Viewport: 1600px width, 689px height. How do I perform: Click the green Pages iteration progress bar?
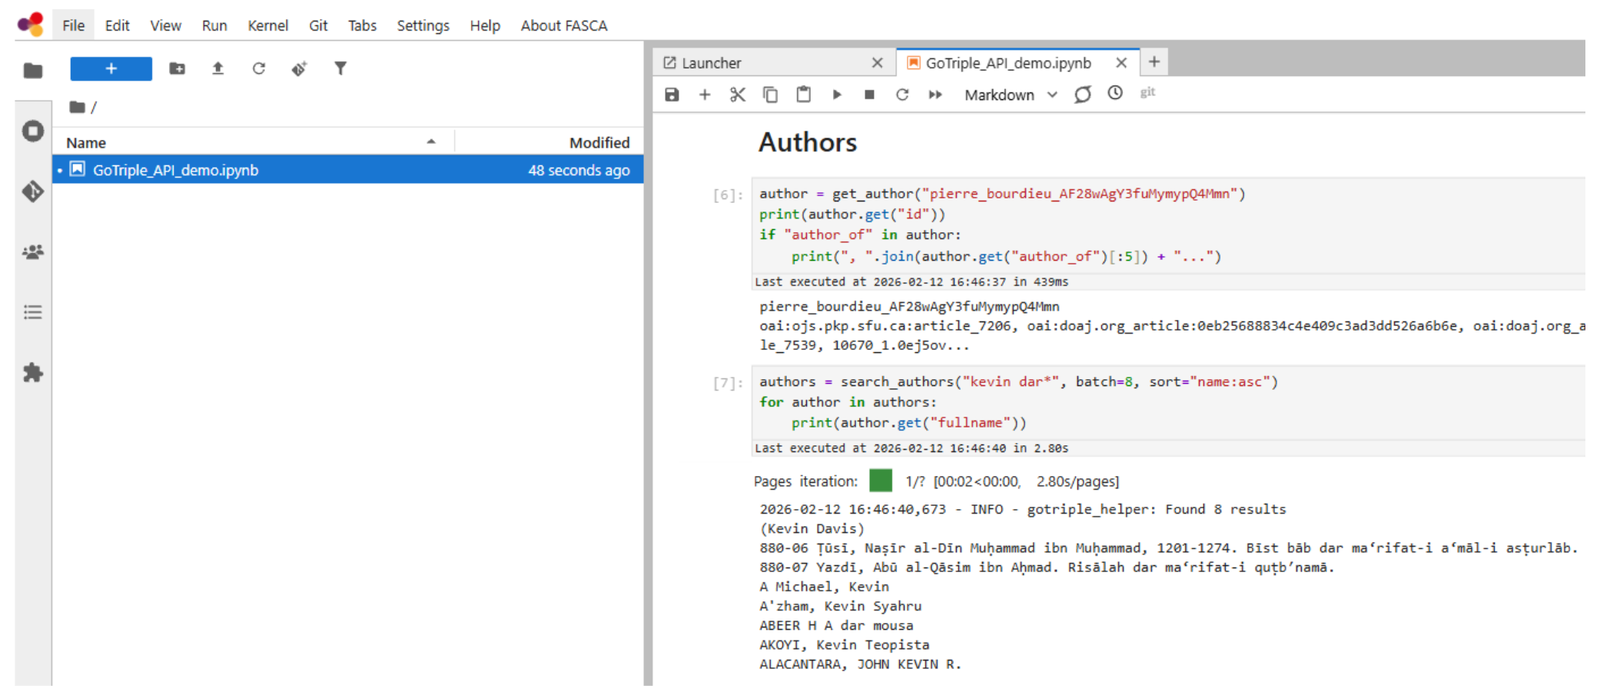[x=881, y=481]
